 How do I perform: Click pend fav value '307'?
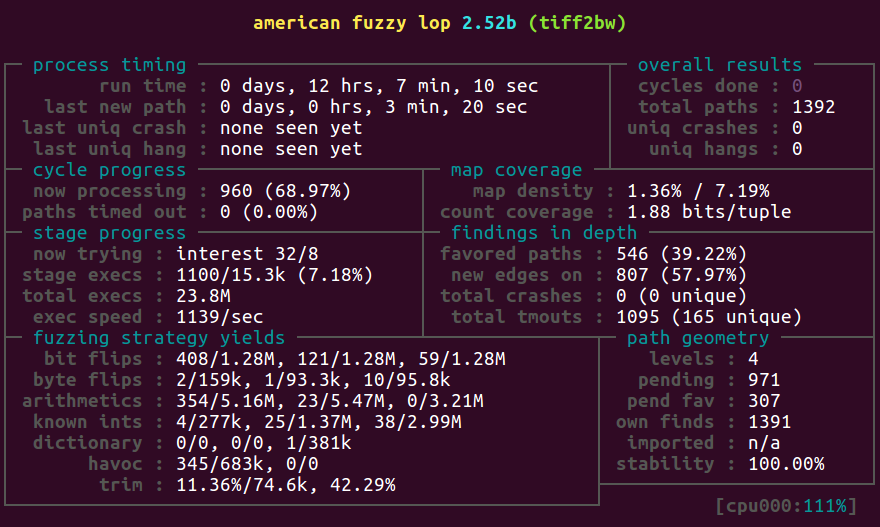[764, 401]
